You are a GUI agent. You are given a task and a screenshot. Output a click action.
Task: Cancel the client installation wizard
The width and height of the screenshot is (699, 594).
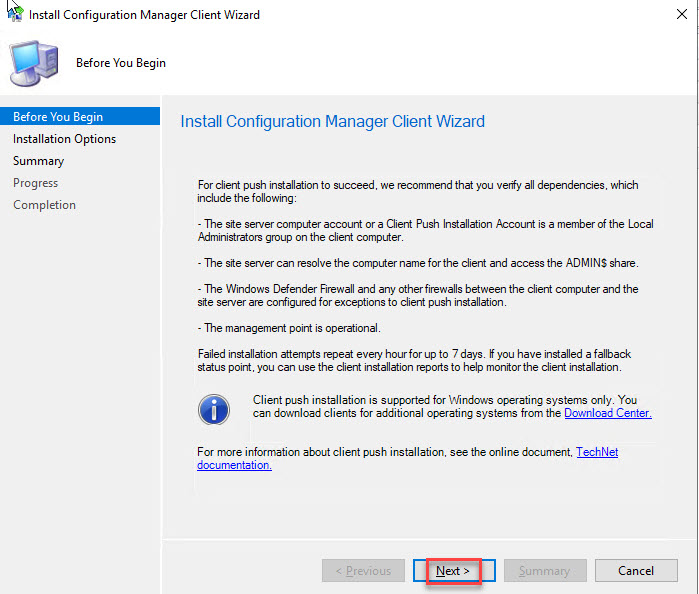pos(636,571)
